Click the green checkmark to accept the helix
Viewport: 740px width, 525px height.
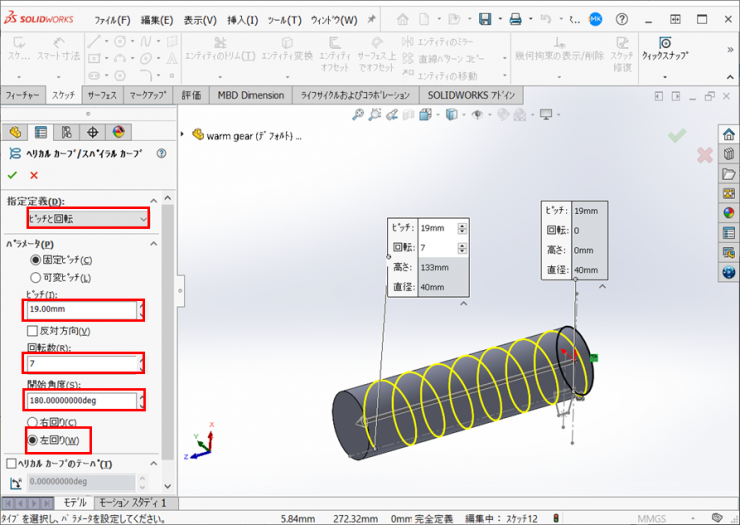tap(13, 175)
